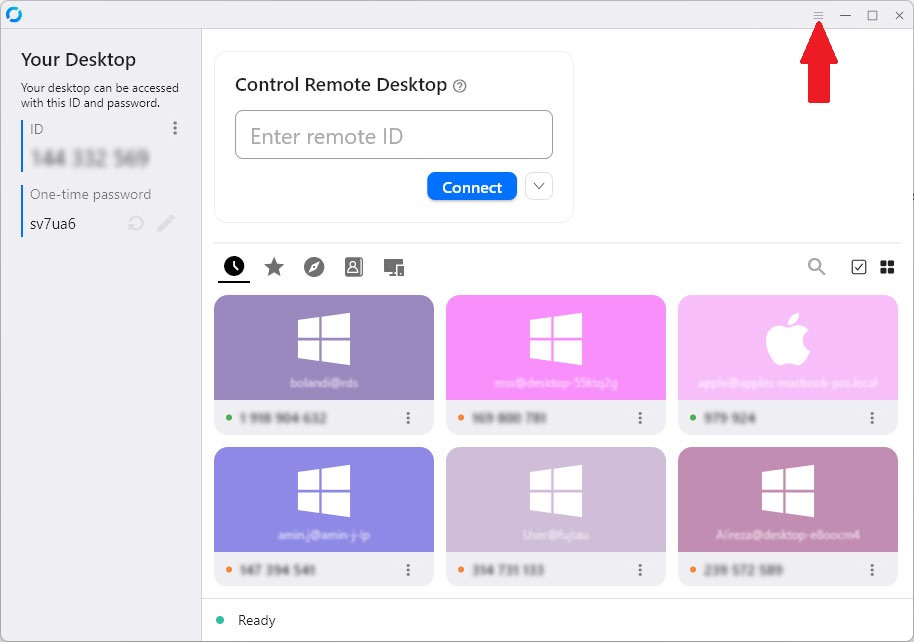The image size is (914, 642).
Task: Open the Address book tab
Action: point(353,267)
